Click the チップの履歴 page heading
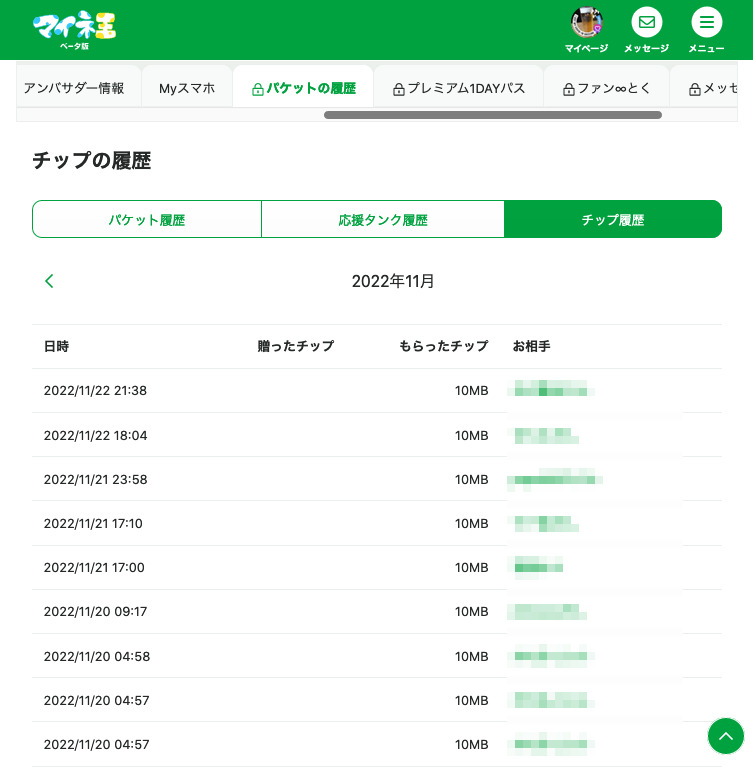The height and width of the screenshot is (768, 753). click(x=92, y=161)
